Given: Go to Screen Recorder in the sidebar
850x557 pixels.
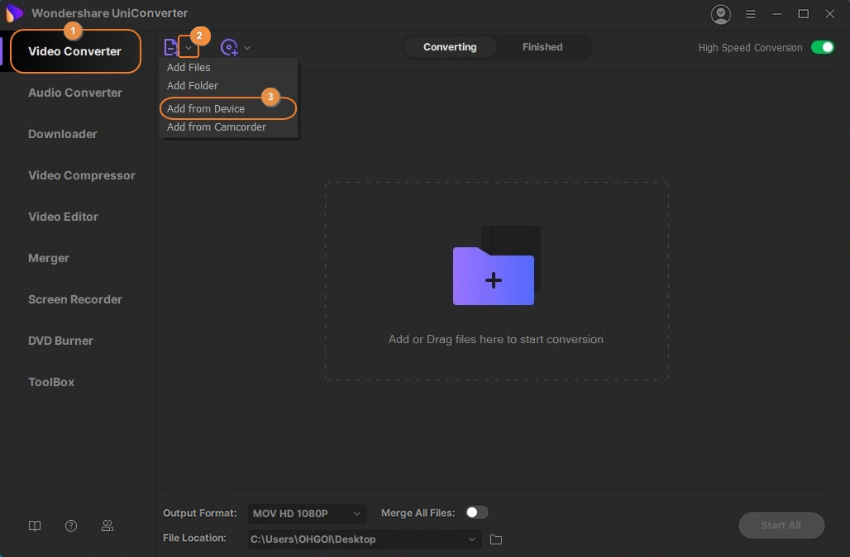Looking at the screenshot, I should point(75,299).
